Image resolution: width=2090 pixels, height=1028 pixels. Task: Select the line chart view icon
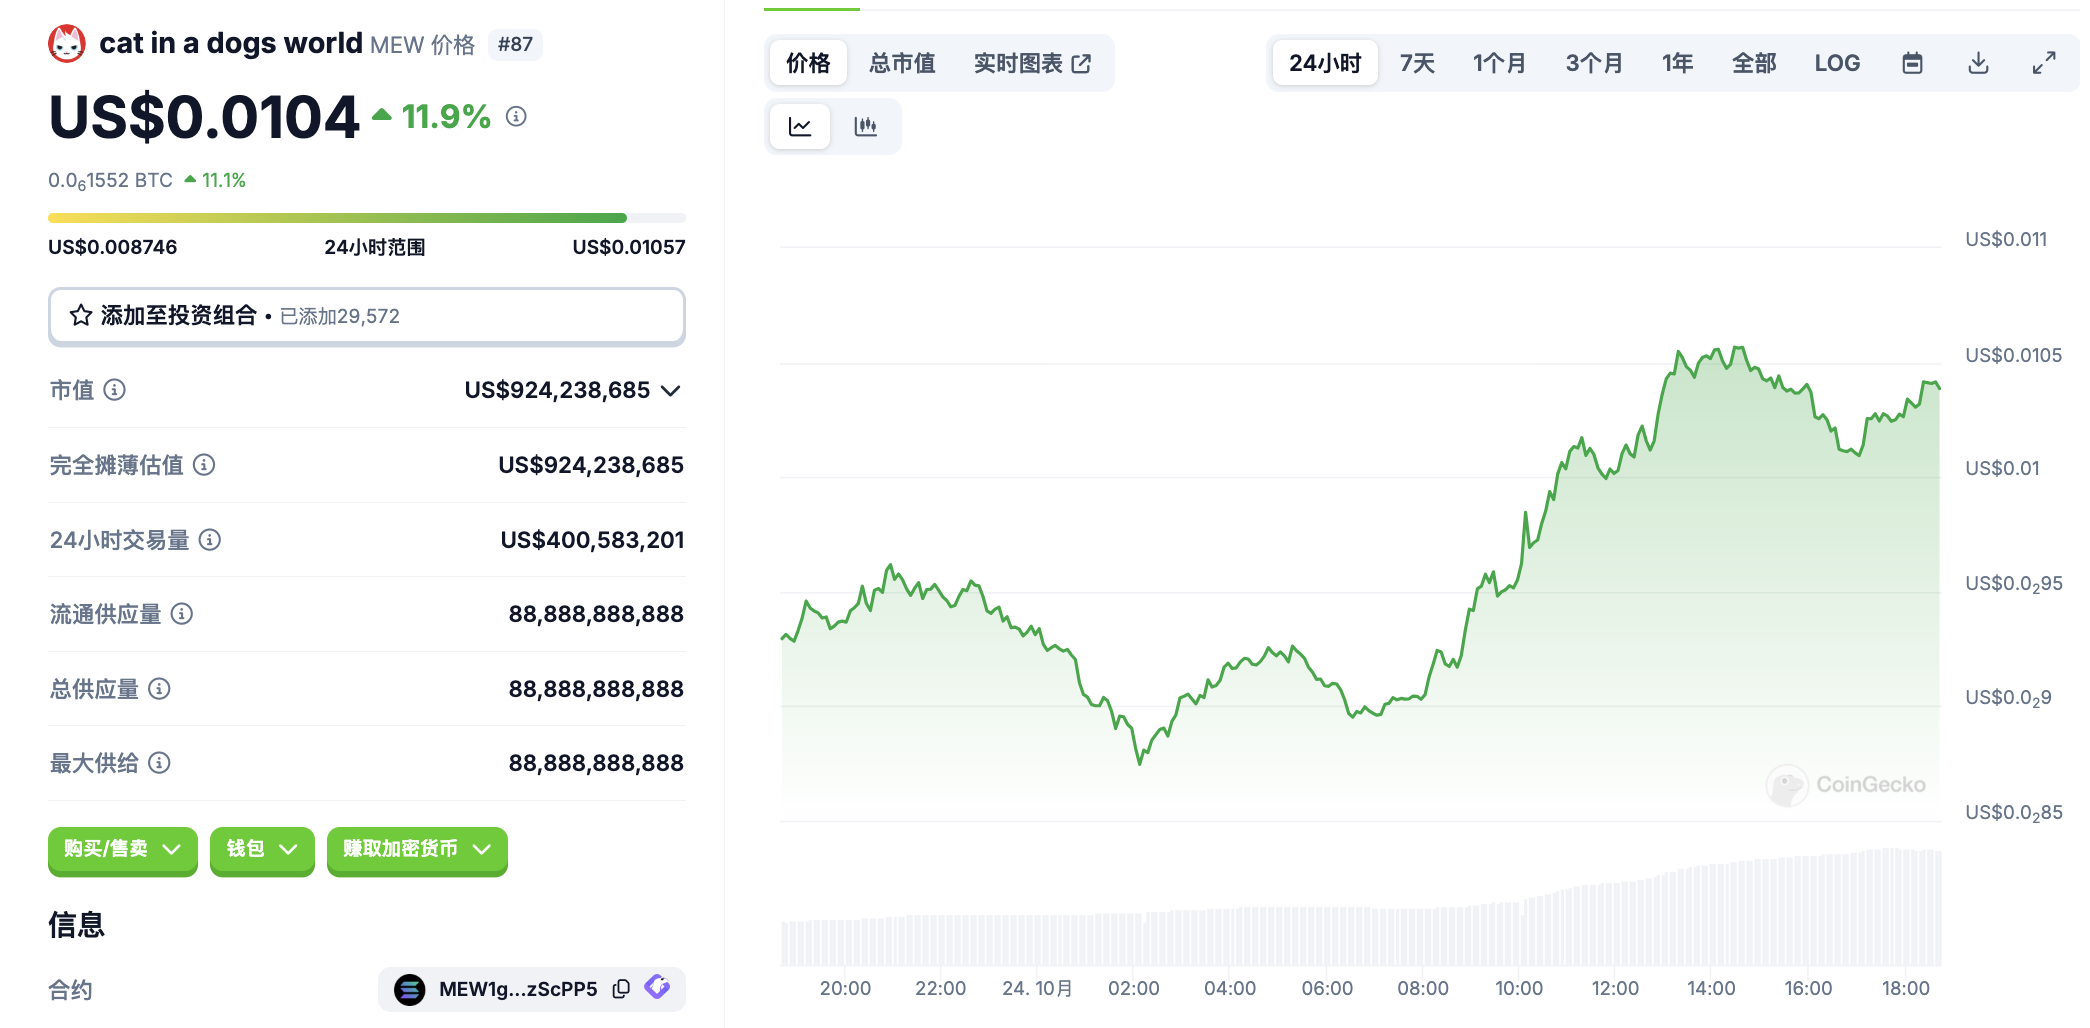(800, 127)
